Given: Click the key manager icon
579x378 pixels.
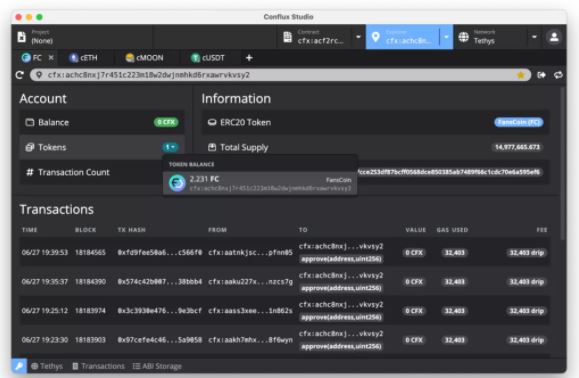Looking at the screenshot, I should [19, 366].
